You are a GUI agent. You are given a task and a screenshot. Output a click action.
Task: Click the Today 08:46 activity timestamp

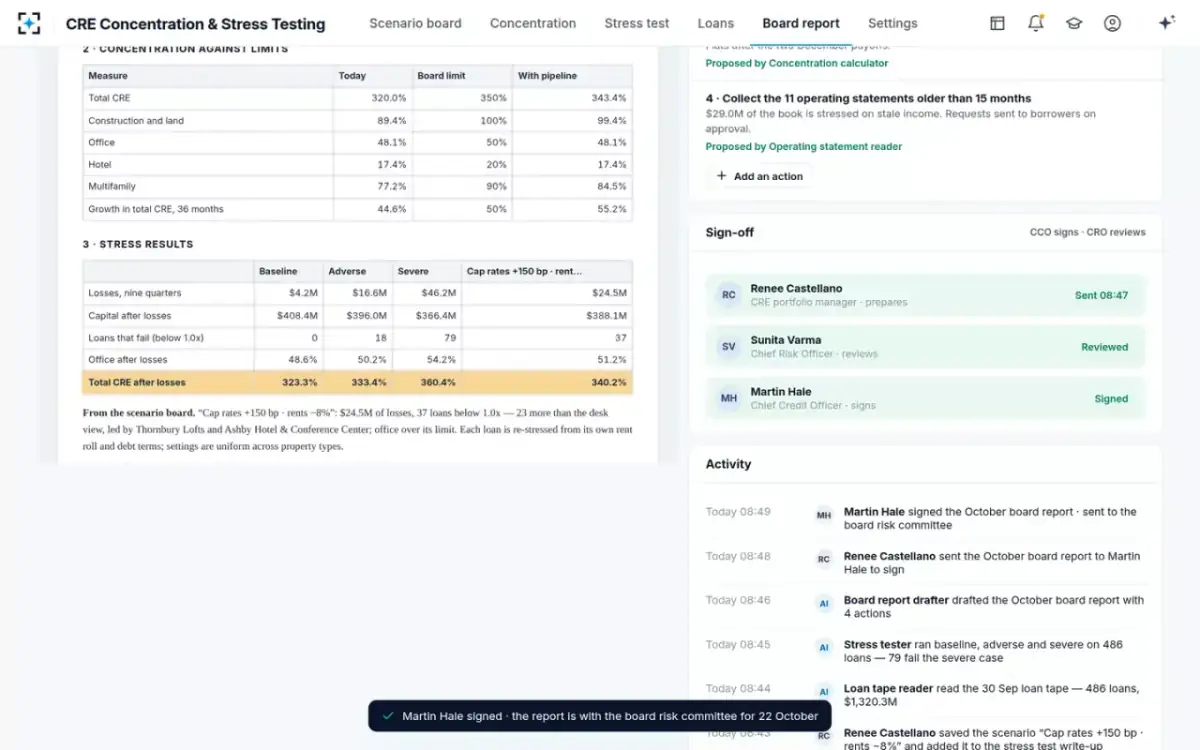(738, 600)
